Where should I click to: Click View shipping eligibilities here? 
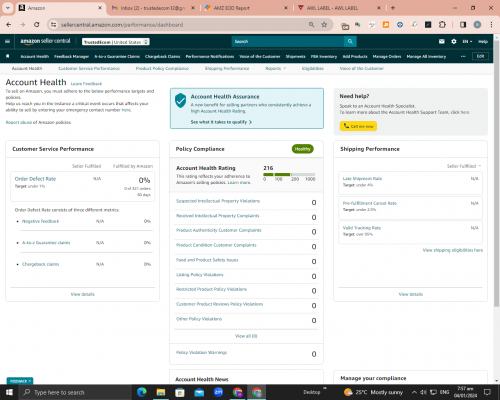pyautogui.click(x=453, y=250)
